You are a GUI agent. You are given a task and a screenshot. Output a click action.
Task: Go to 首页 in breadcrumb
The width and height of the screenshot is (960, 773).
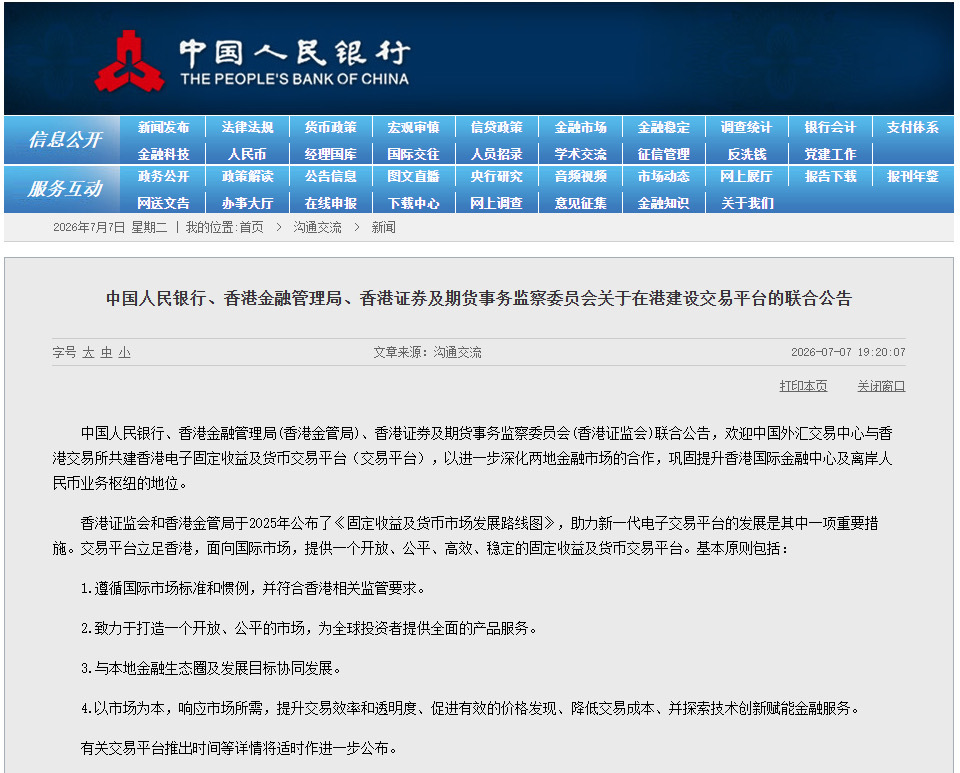pos(252,227)
